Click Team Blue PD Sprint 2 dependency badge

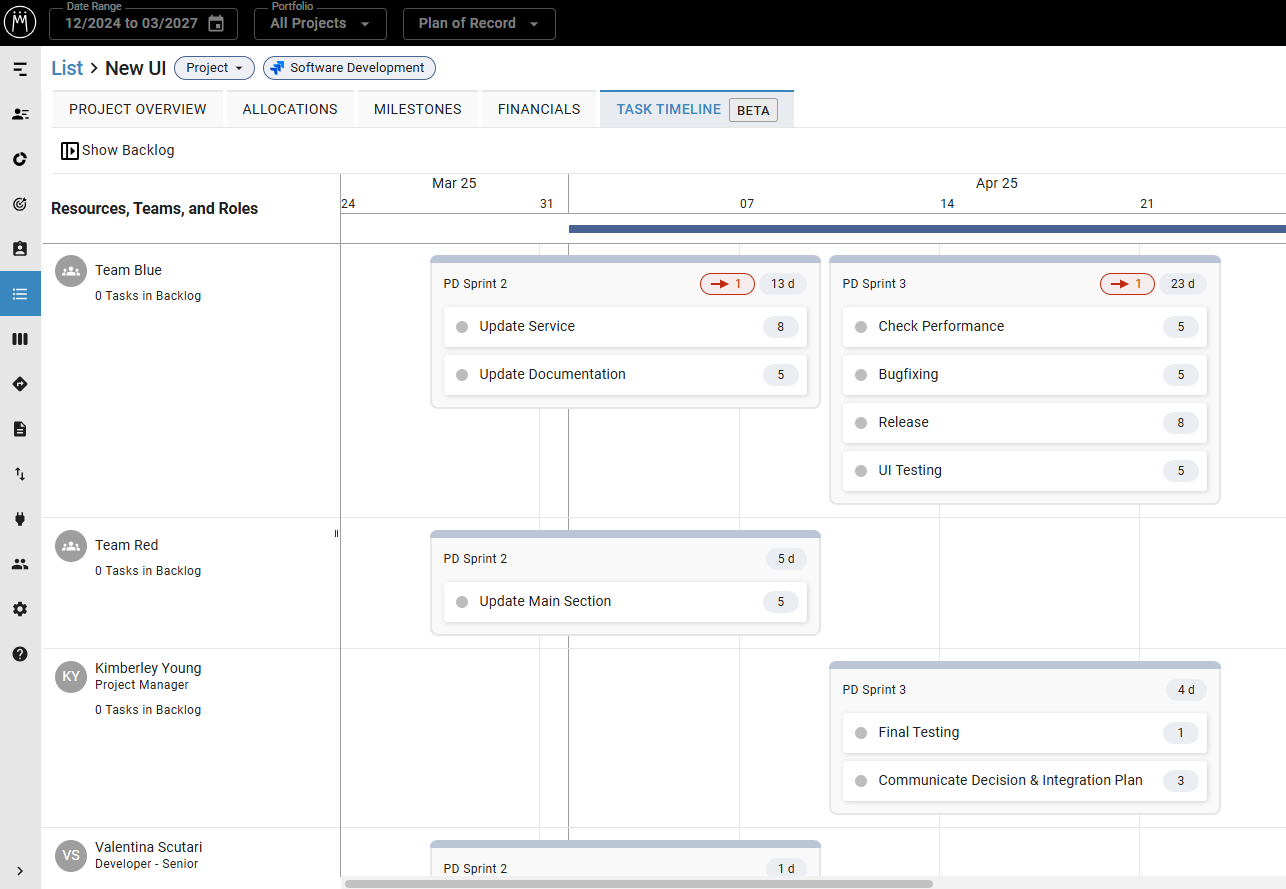click(727, 284)
